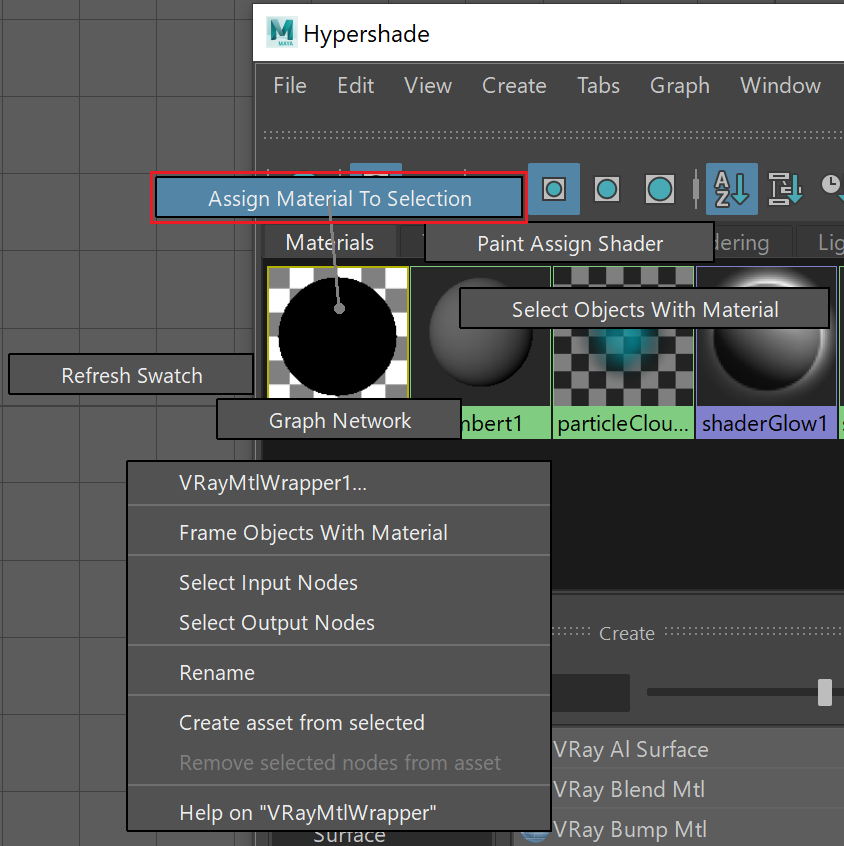Click the Hypershade window title text
This screenshot has height=846, width=844.
tap(366, 33)
